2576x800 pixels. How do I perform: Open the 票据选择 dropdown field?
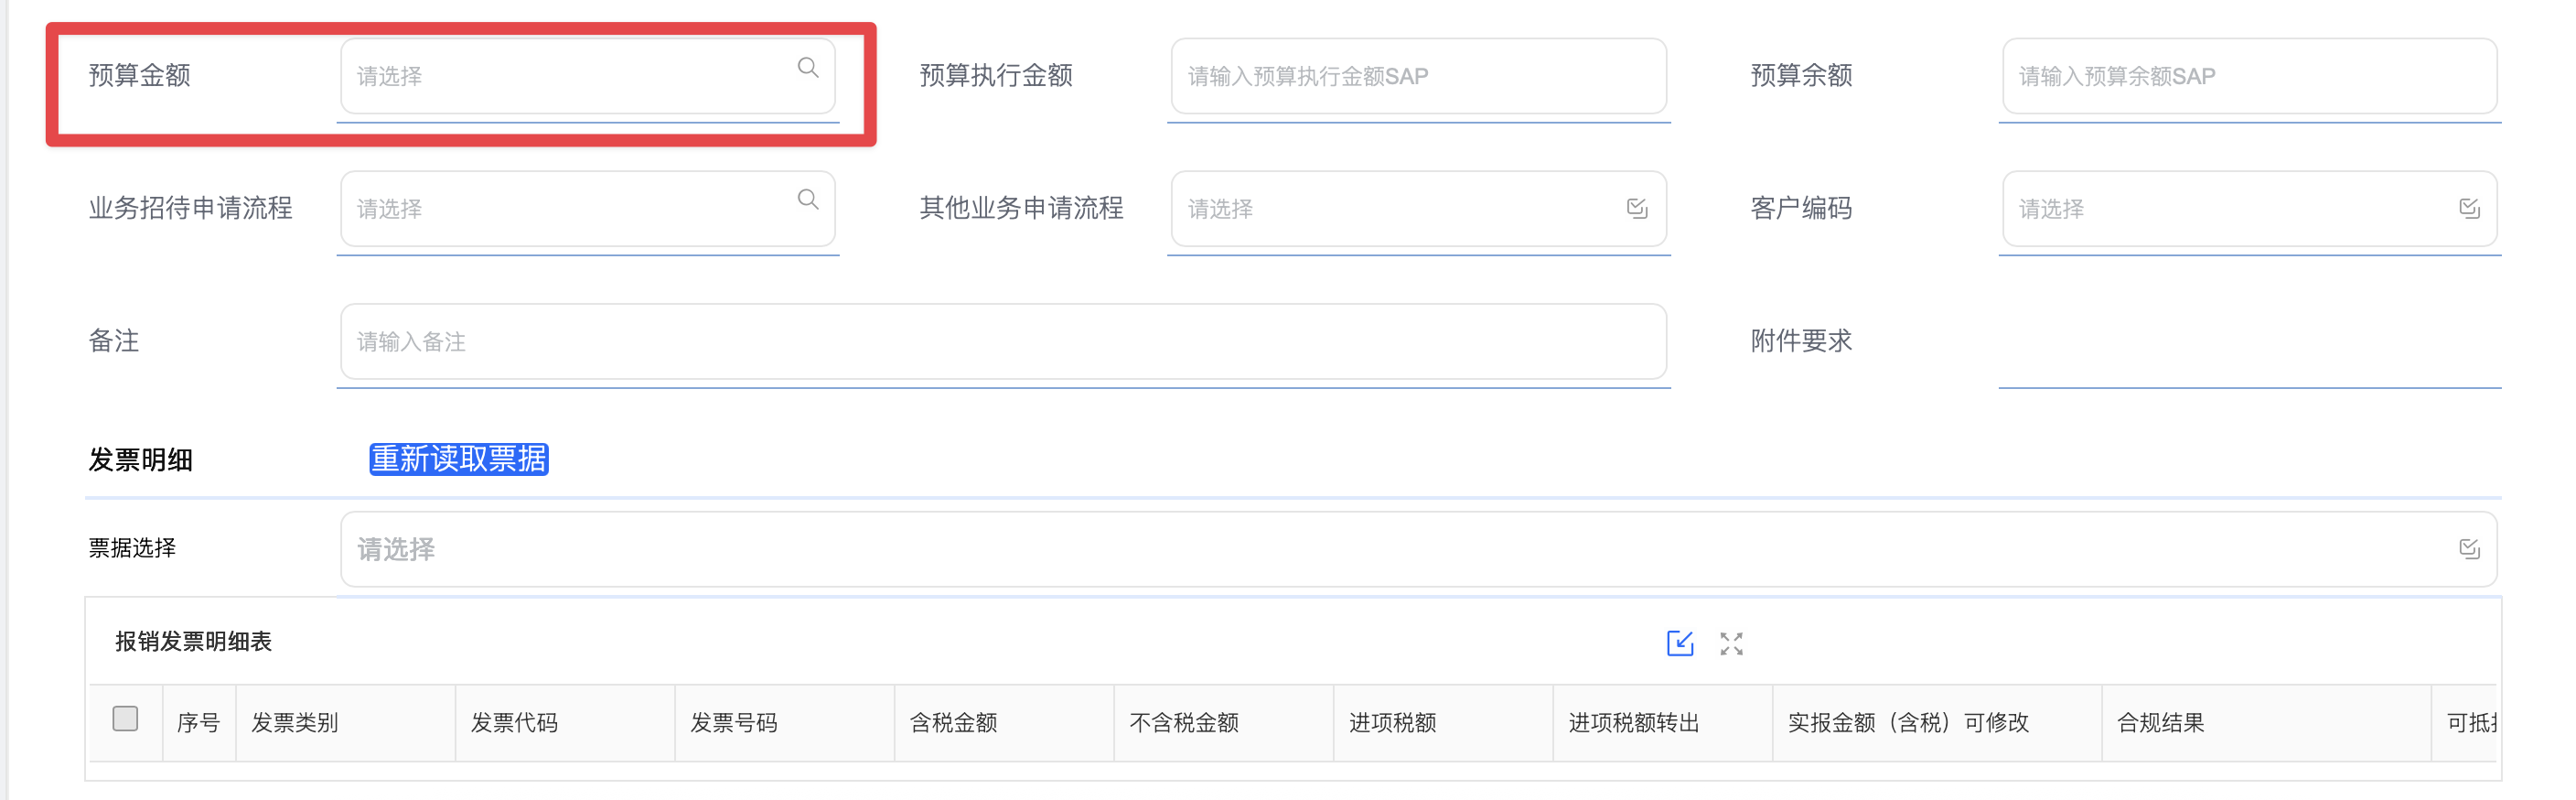[1418, 549]
